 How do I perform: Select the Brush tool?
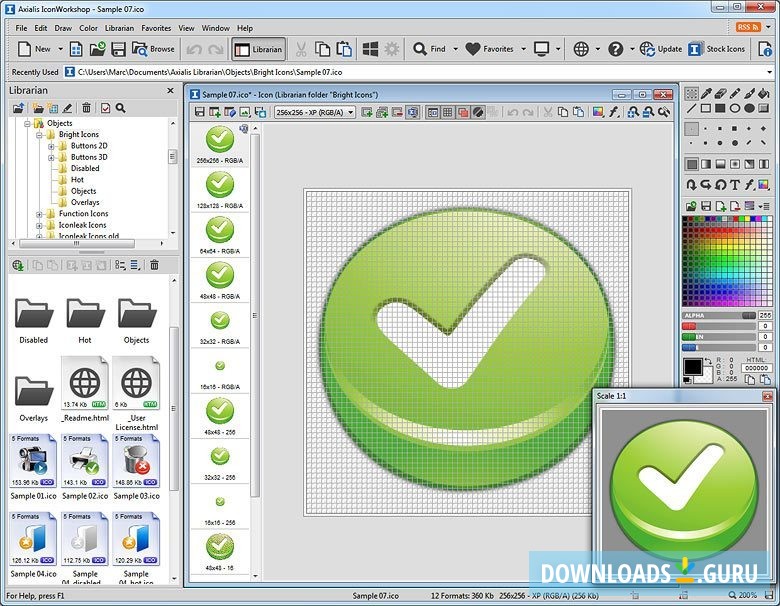749,94
